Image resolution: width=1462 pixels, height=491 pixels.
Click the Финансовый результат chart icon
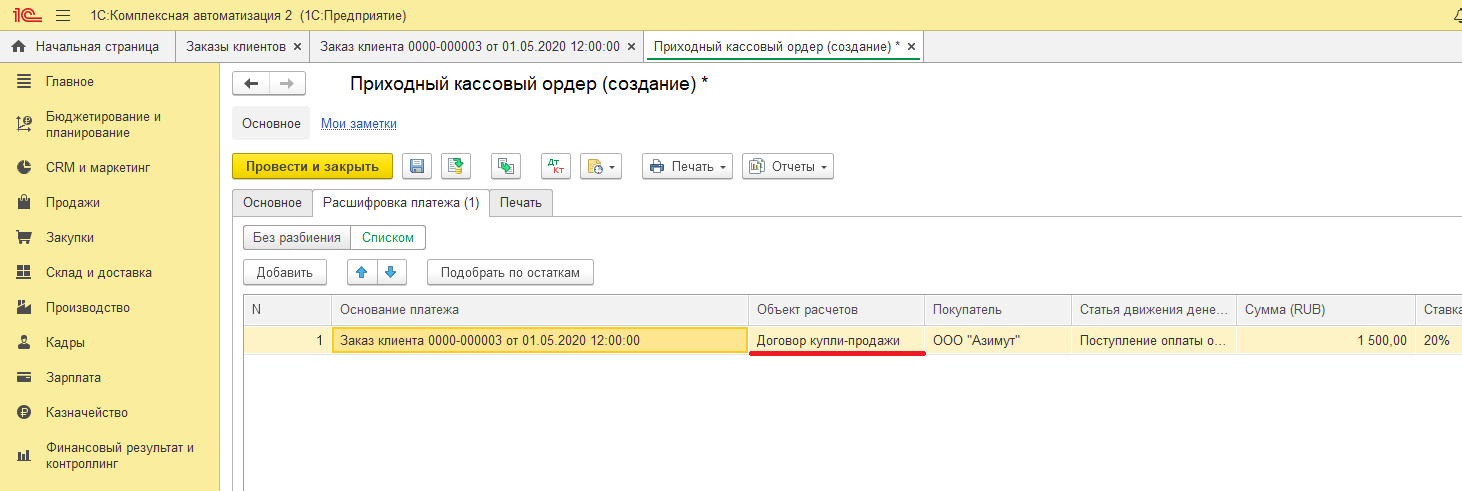[24, 455]
